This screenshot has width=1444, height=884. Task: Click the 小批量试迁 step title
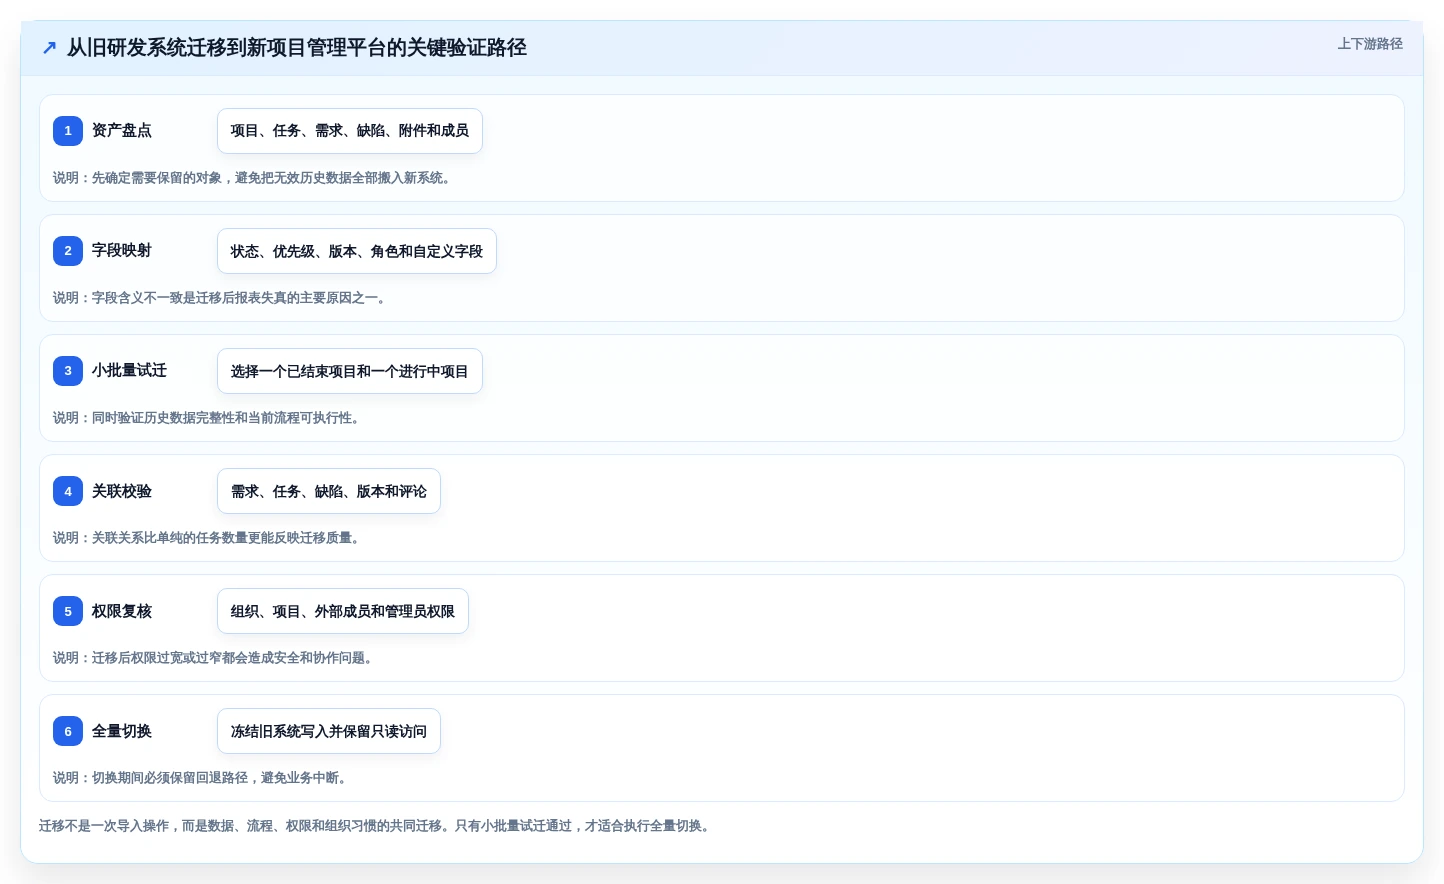pyautogui.click(x=129, y=371)
